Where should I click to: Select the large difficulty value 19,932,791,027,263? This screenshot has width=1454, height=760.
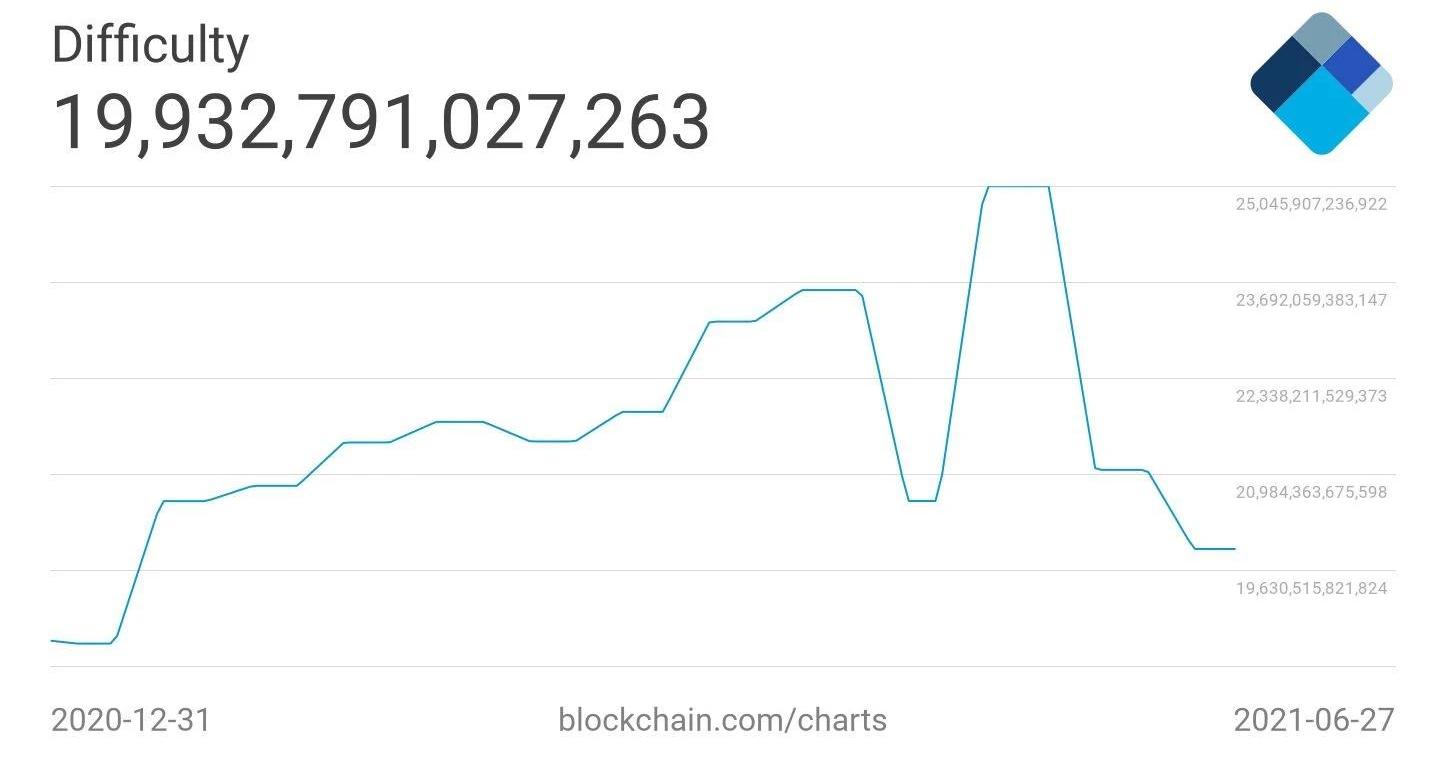[380, 123]
